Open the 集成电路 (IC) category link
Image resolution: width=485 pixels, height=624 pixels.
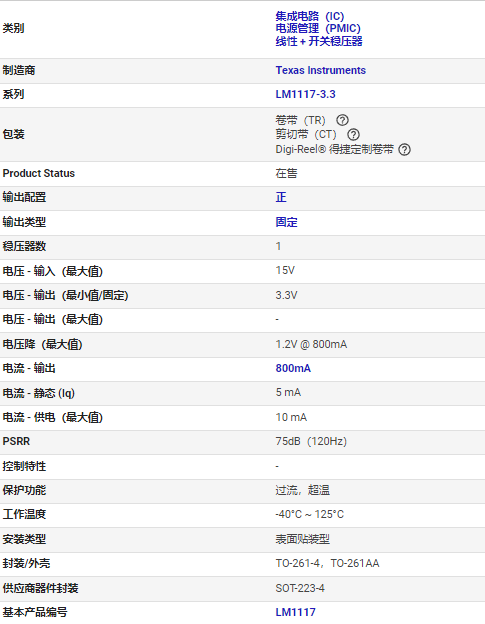tap(310, 16)
